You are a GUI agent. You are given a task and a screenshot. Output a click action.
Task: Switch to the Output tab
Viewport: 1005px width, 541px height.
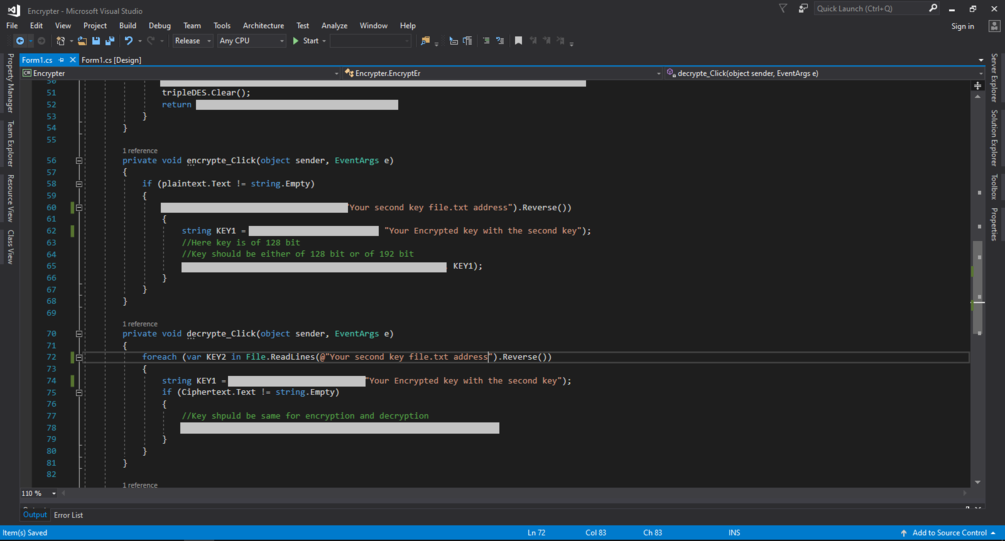tap(35, 515)
